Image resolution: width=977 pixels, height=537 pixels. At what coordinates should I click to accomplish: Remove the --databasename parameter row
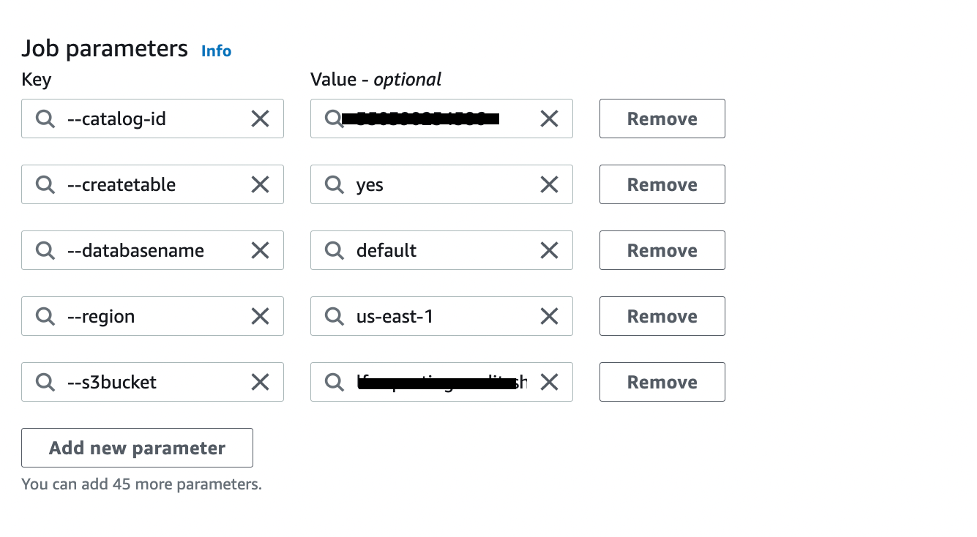[x=662, y=251]
